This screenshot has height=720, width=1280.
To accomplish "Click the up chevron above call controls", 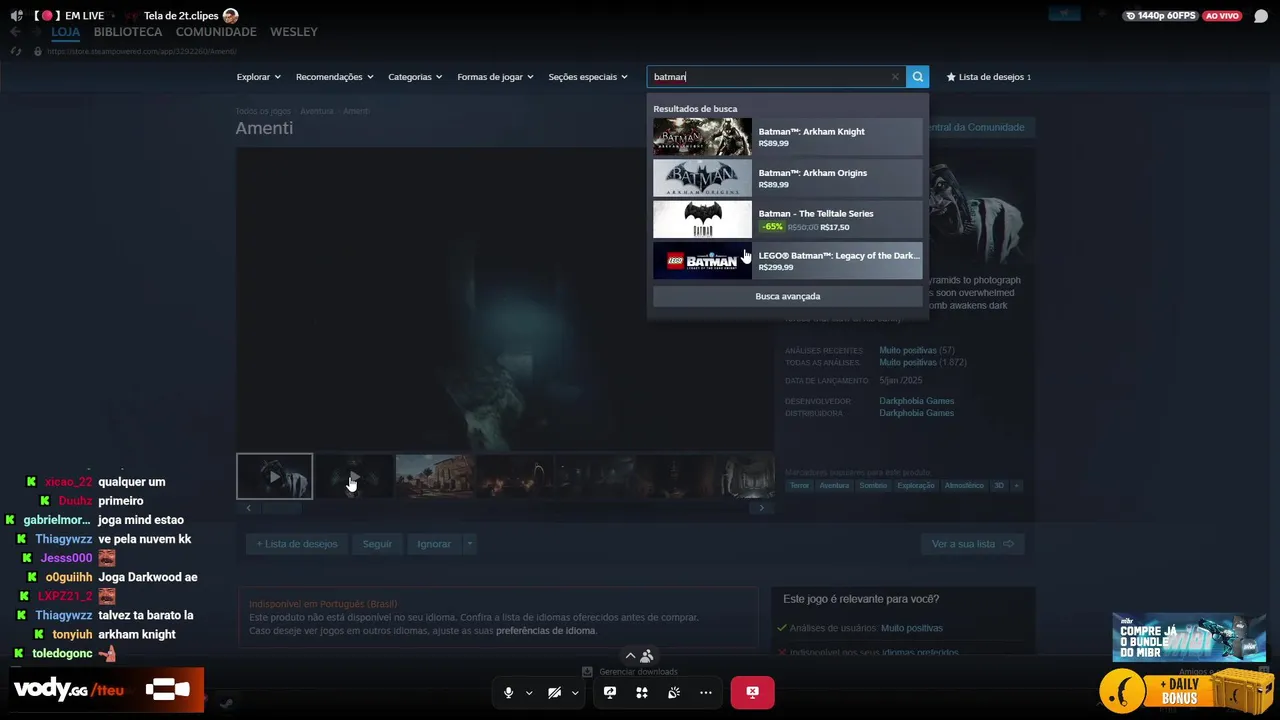I will pyautogui.click(x=630, y=656).
